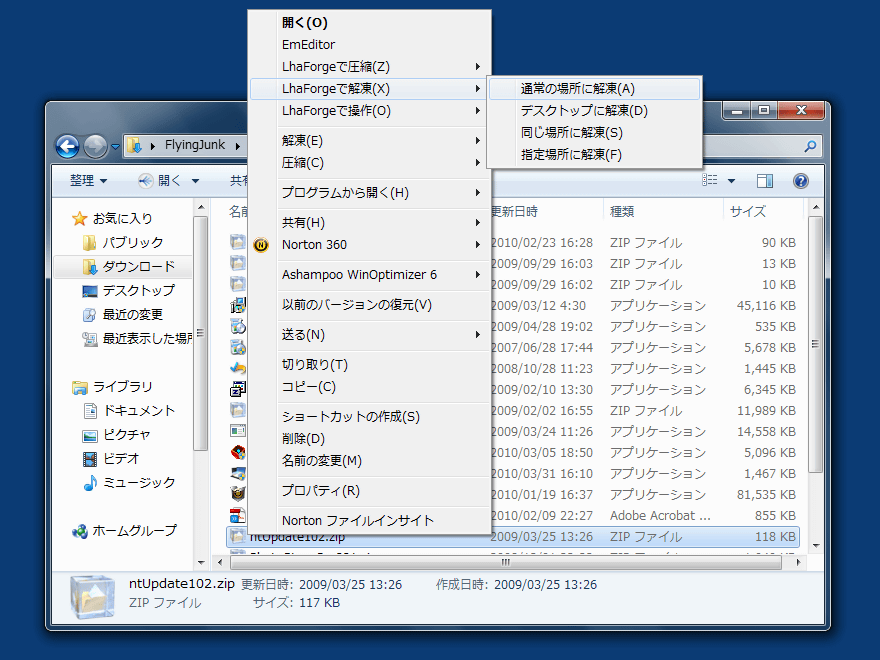Open the 整理 toolbar menu

tap(88, 181)
